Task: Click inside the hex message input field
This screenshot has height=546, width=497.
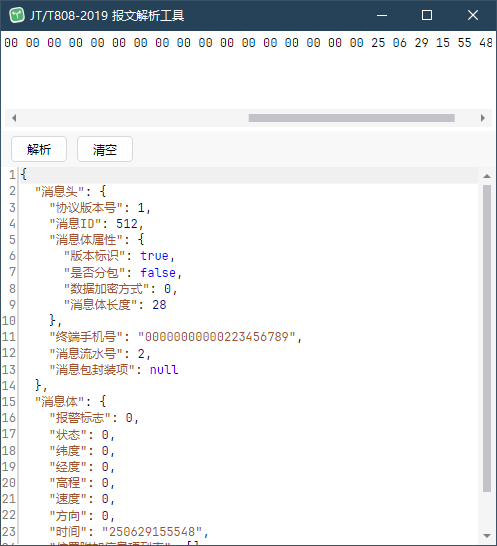Action: 249,70
